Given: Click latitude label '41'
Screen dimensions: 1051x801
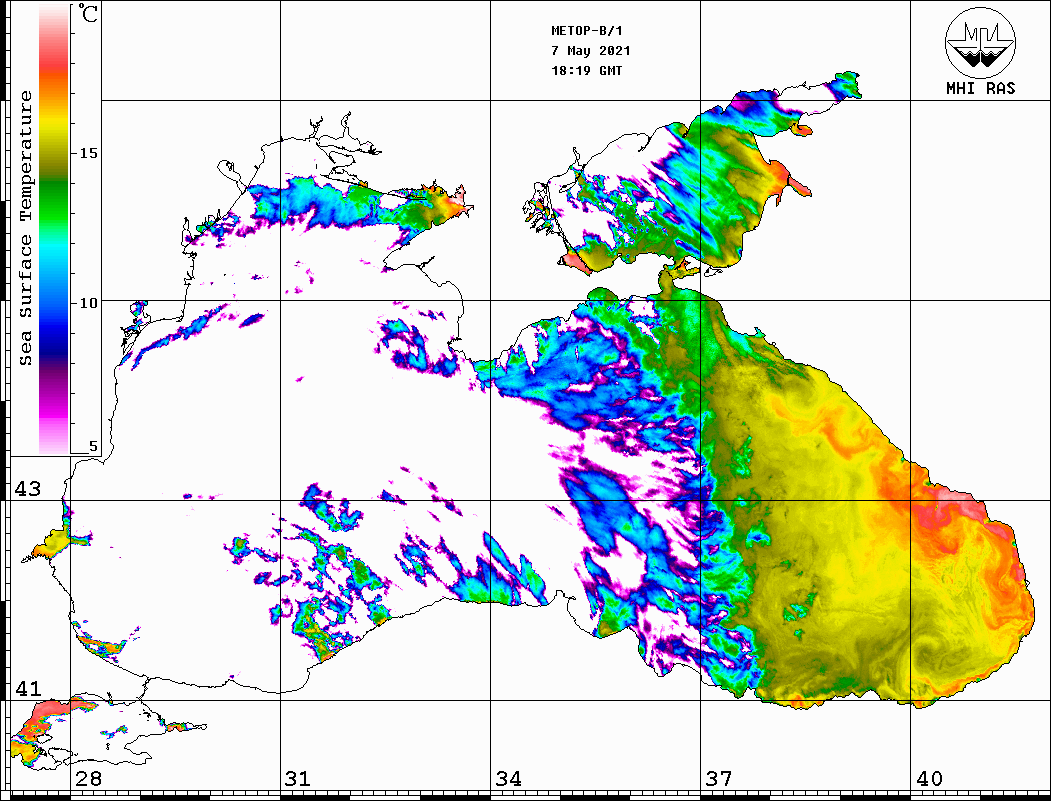Looking at the screenshot, I should 28,688.
